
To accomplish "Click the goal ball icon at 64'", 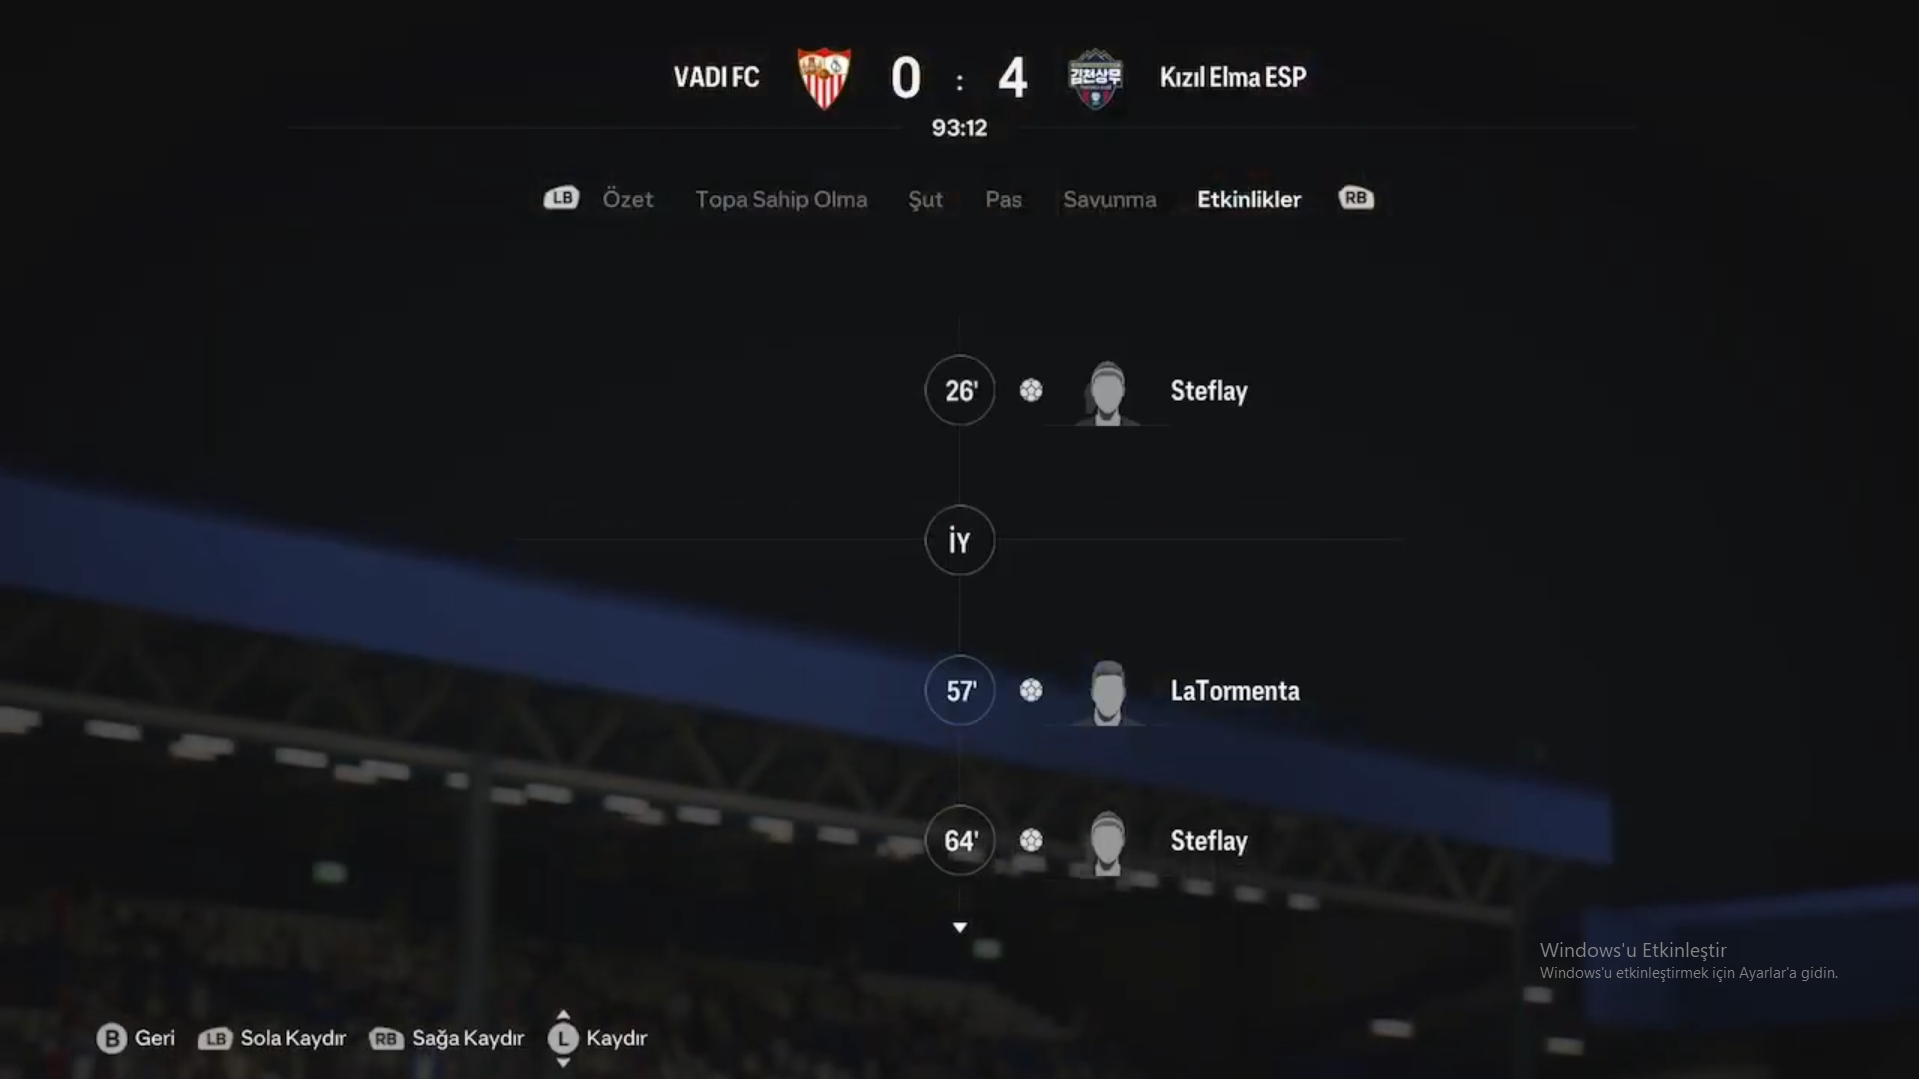I will click(x=1031, y=840).
